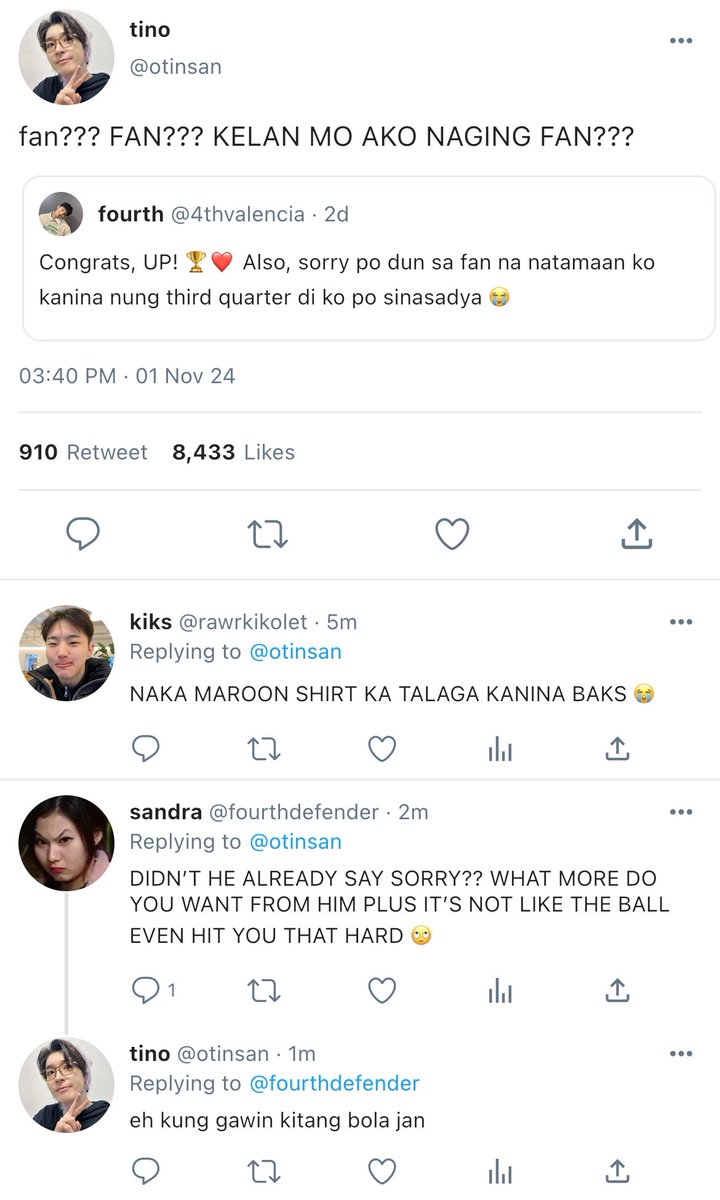Viewport: 720px width, 1200px height.
Task: Like kiks's maroon shirt reply
Action: tap(382, 748)
